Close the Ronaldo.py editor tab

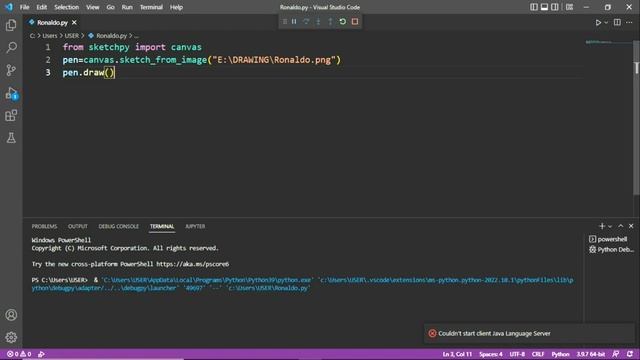[x=74, y=22]
